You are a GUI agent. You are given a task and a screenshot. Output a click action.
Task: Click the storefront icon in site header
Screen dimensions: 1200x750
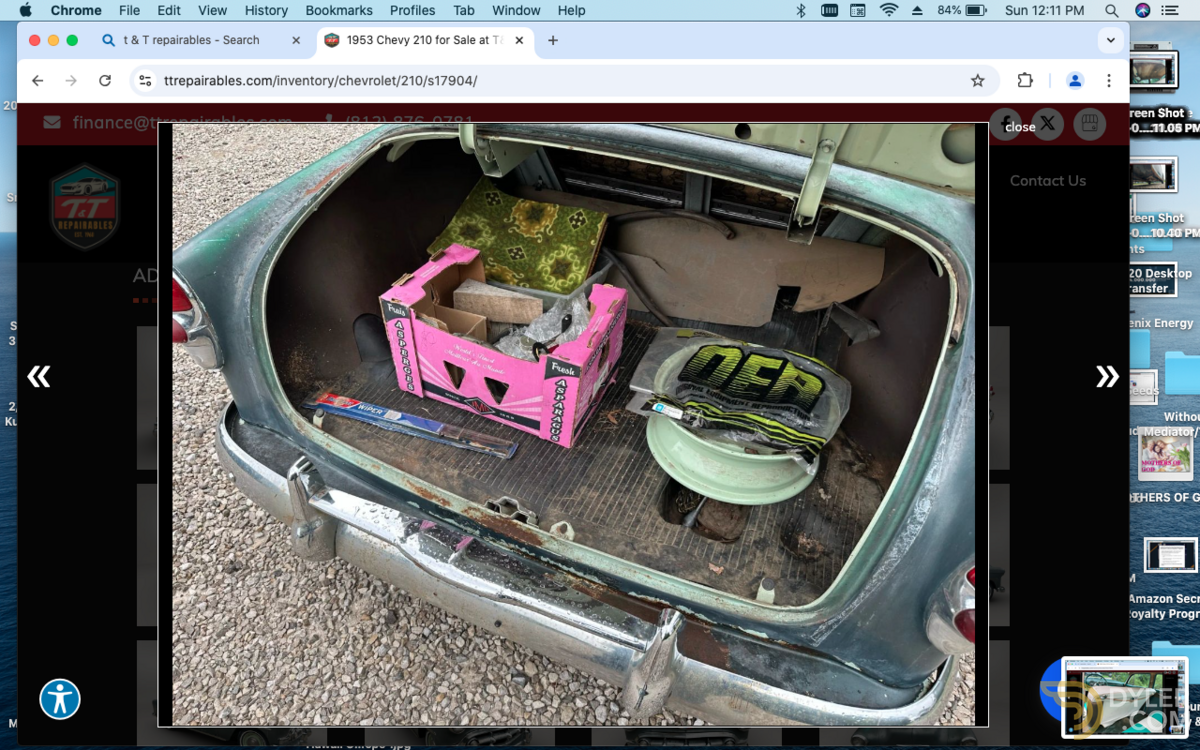click(1090, 123)
